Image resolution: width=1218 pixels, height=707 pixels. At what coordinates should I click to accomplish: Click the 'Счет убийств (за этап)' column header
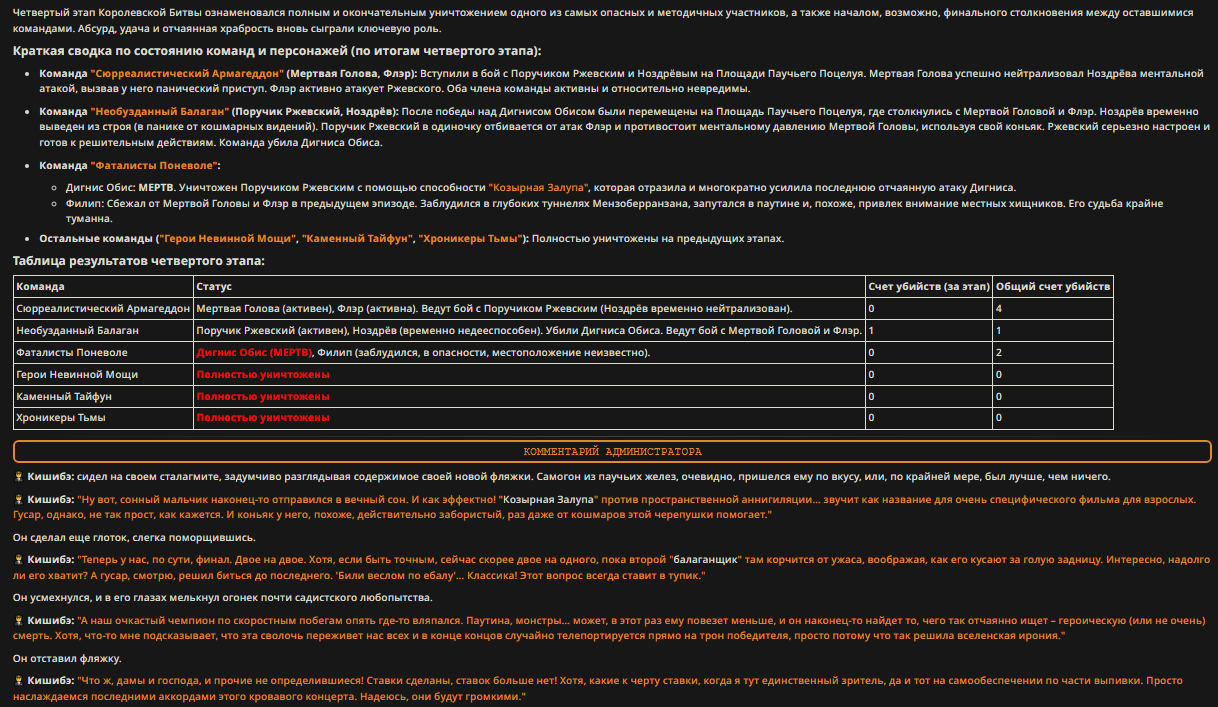929,287
